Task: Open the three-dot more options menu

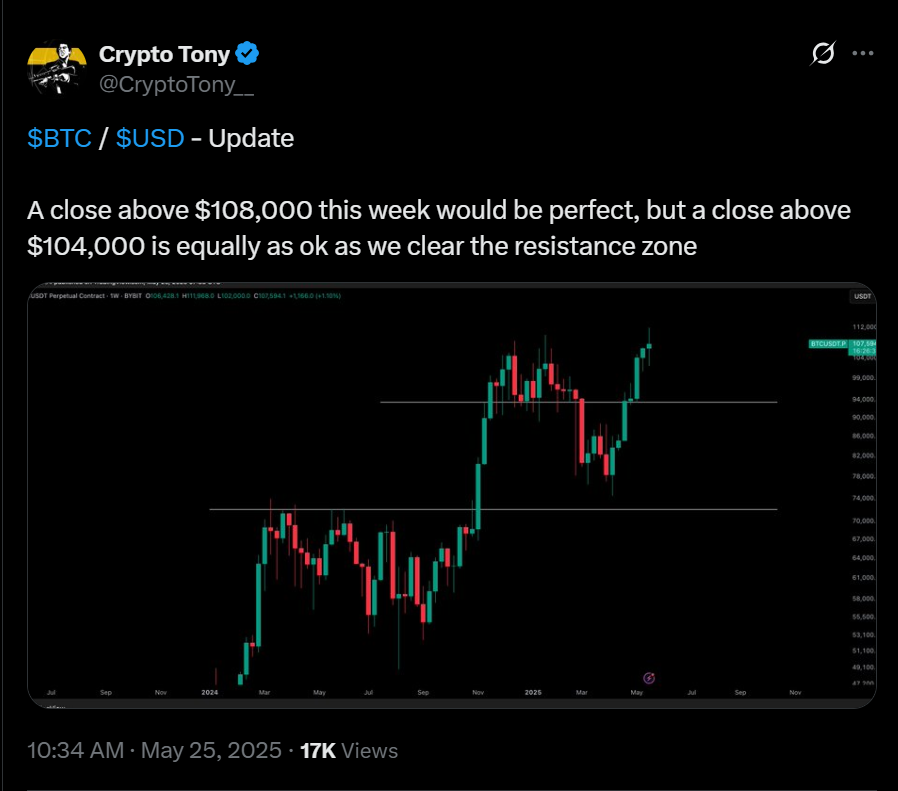Action: pos(862,54)
